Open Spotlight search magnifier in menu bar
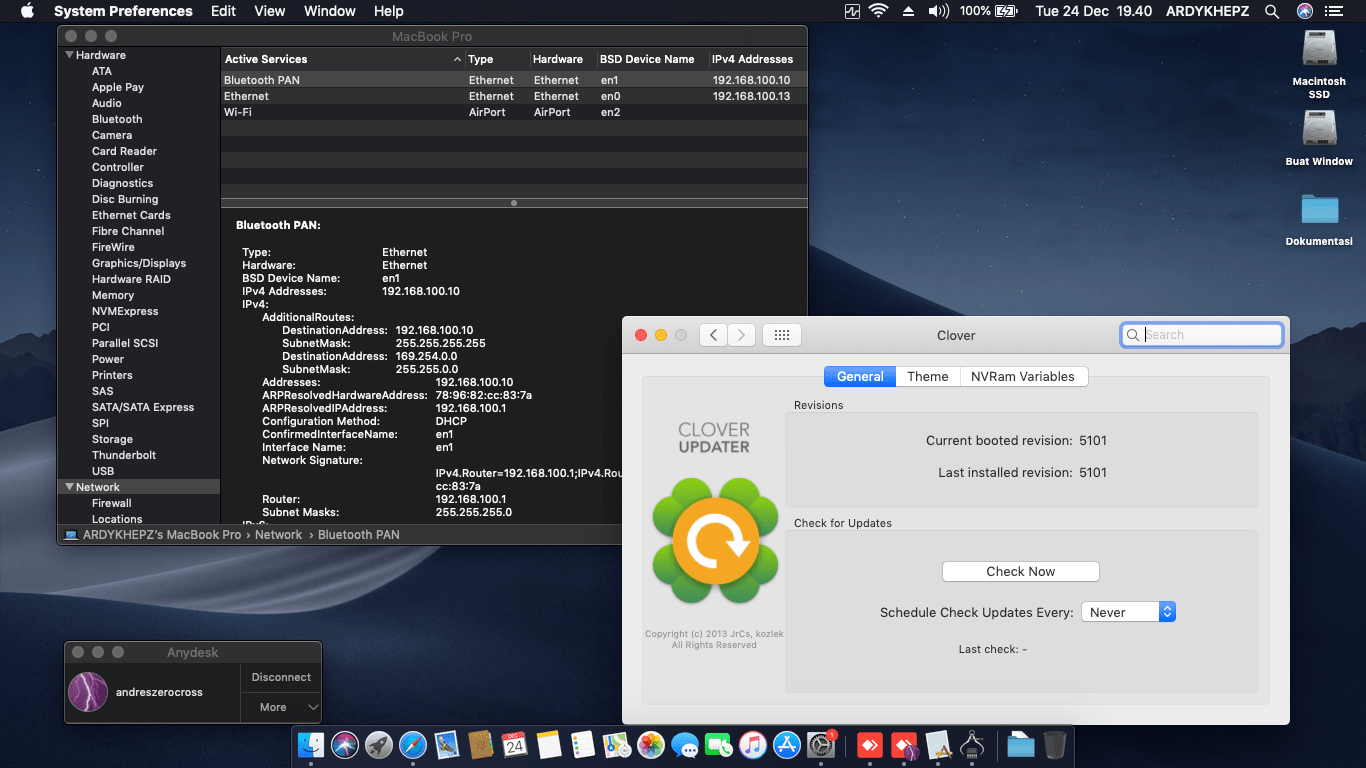1366x768 pixels. [1272, 11]
